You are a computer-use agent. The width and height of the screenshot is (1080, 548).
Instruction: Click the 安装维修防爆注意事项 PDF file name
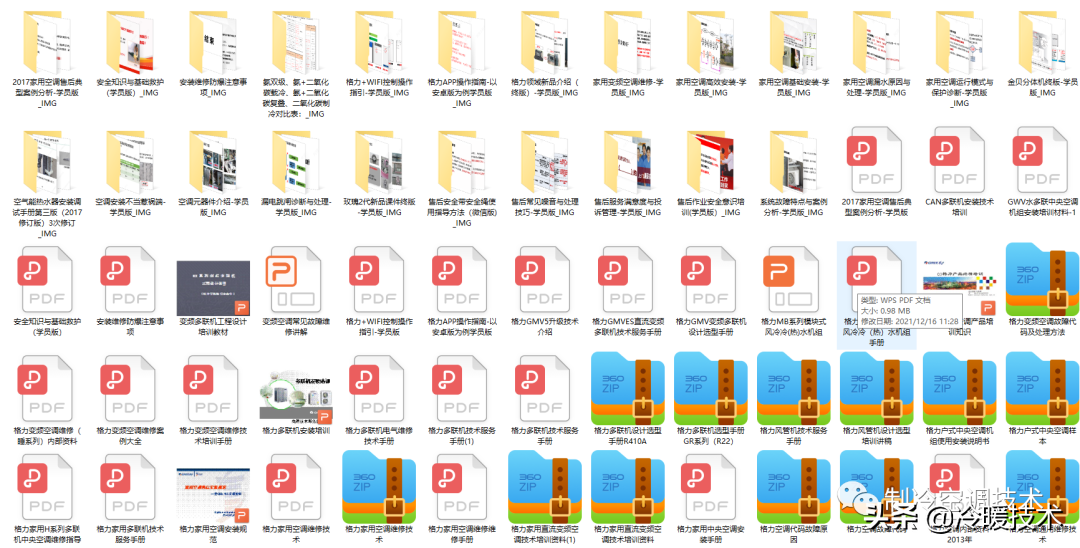pos(130,326)
